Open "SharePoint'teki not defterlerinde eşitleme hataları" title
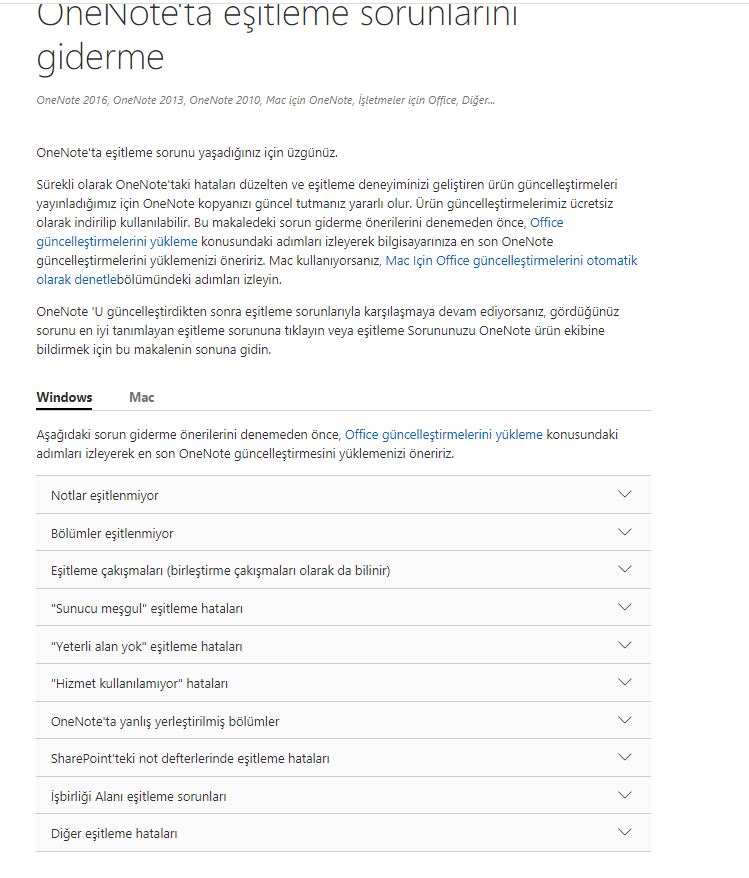The height and width of the screenshot is (878, 749). (190, 759)
